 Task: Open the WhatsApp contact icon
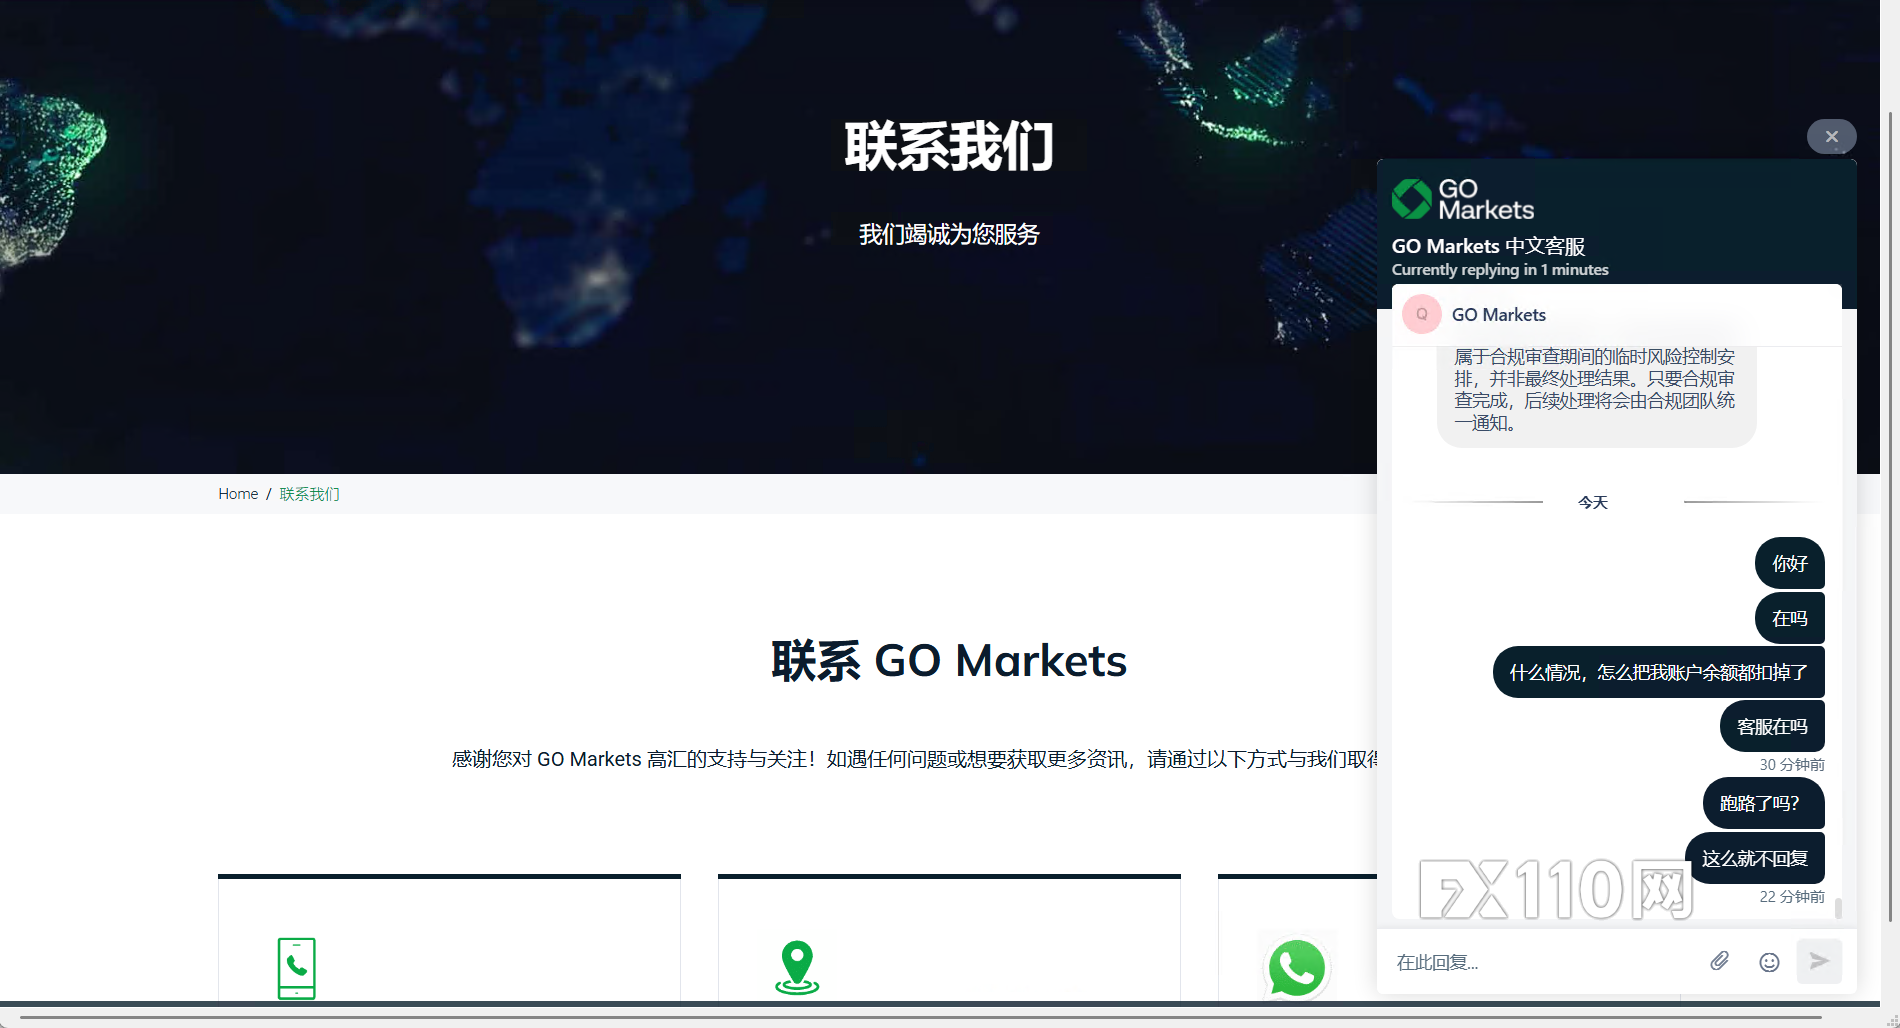[x=1296, y=968]
